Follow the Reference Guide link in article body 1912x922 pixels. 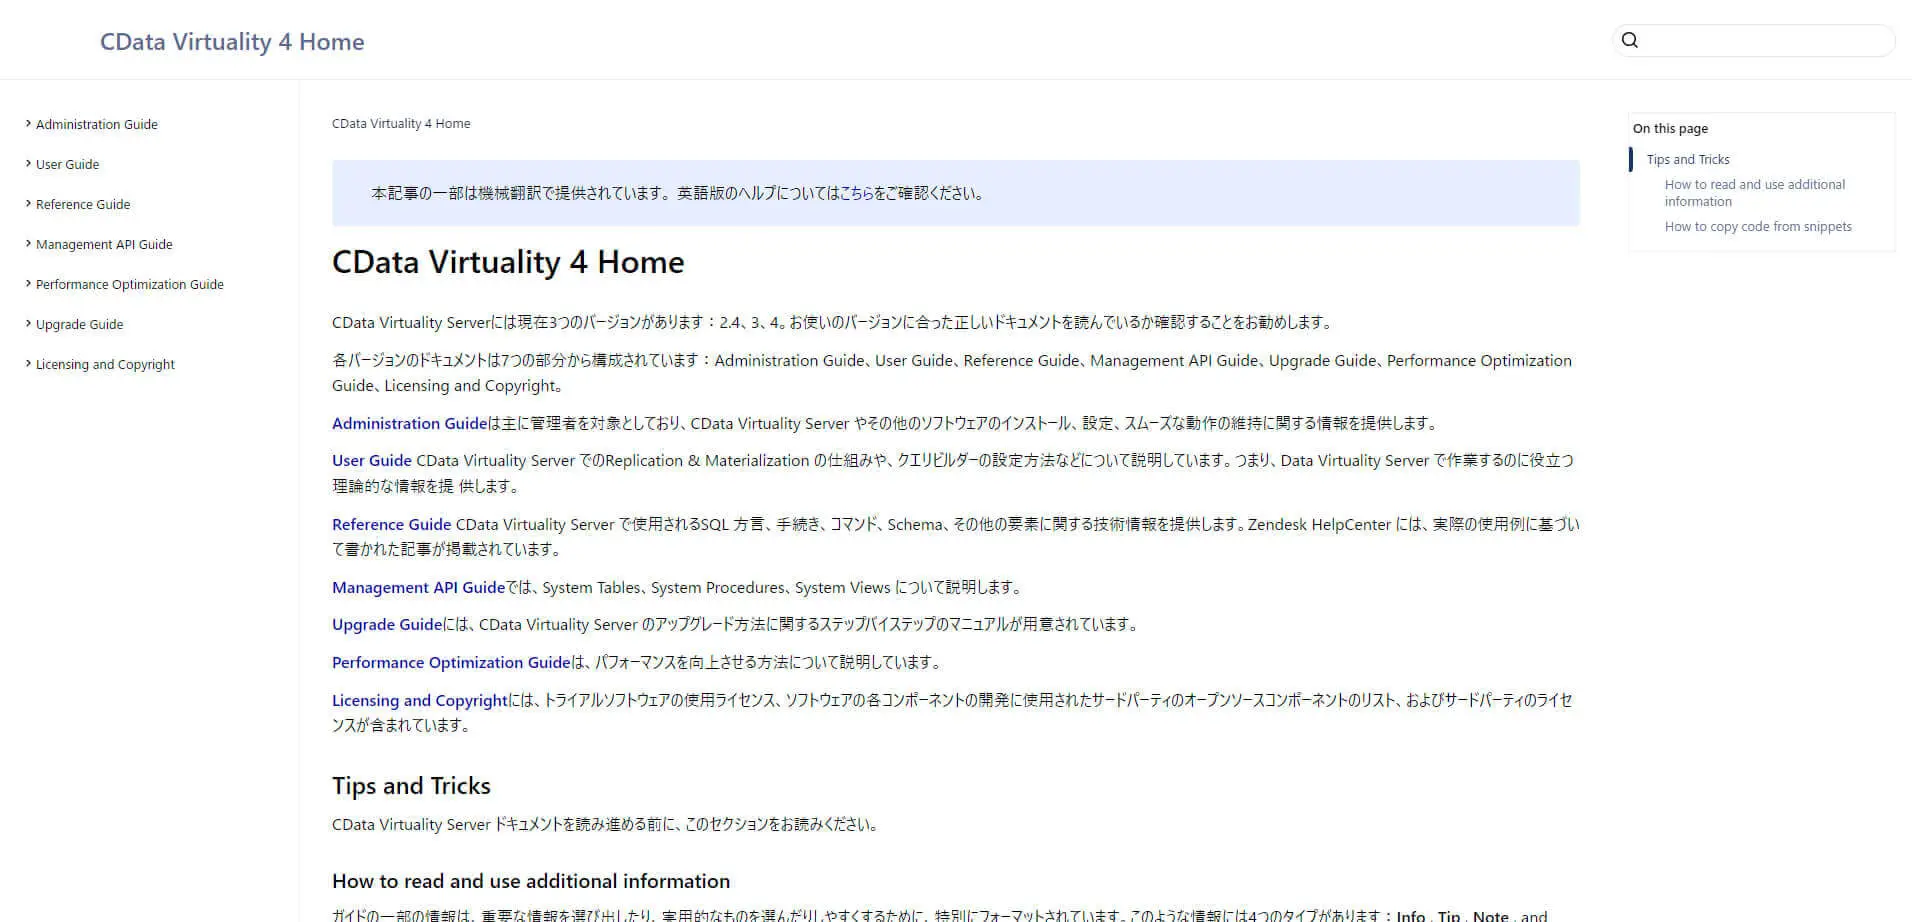392,524
